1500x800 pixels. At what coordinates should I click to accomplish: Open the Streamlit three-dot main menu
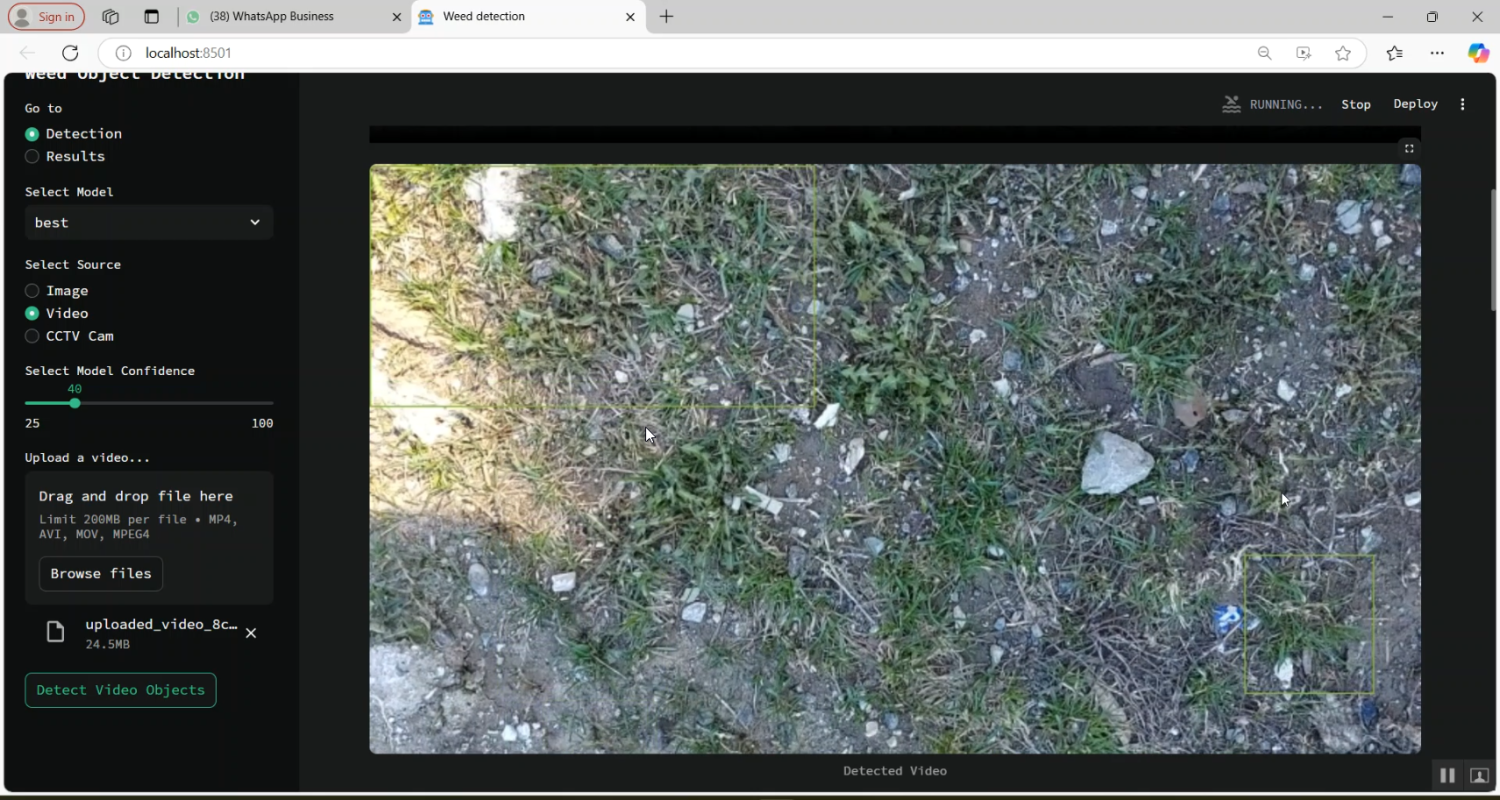click(1463, 104)
